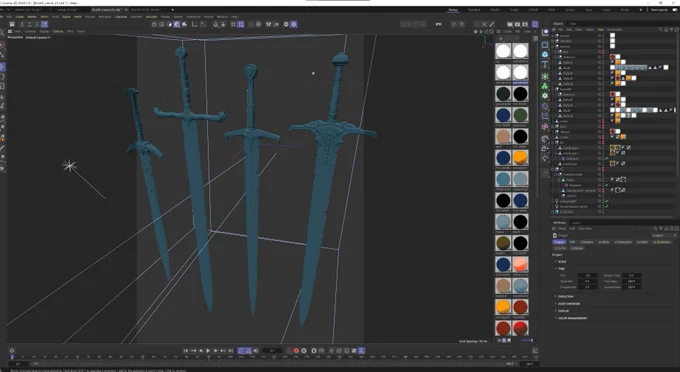Click the go-to-start playback button
Screen dimensions: 680x372
click(x=186, y=350)
